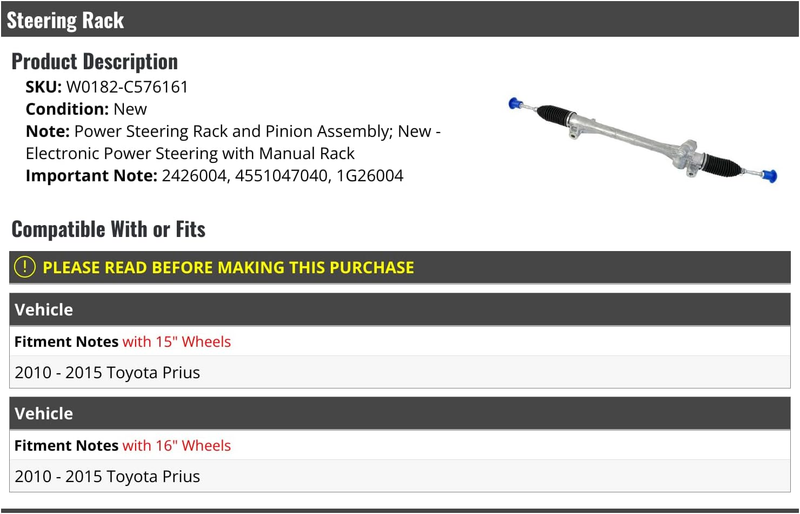The height and width of the screenshot is (514, 800).
Task: Click the Fitment Notes label for 16" wheels
Action: (66, 445)
